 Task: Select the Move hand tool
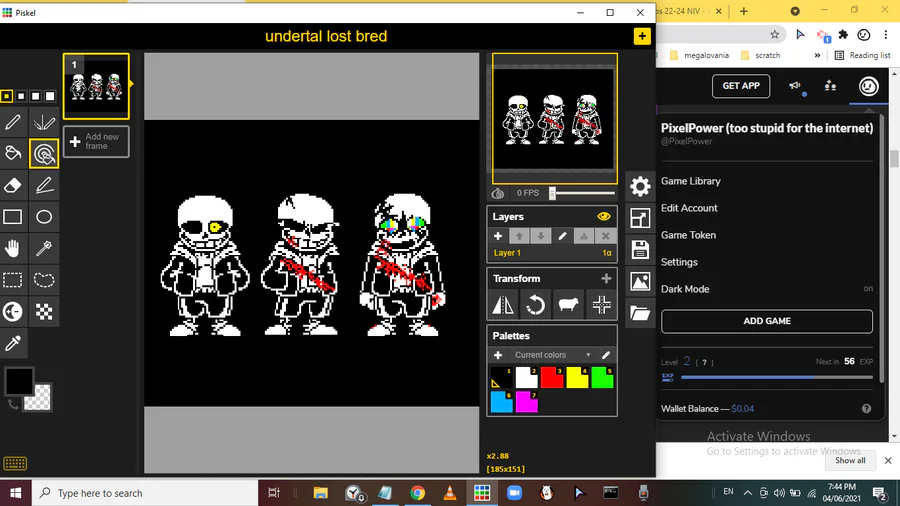tap(13, 248)
